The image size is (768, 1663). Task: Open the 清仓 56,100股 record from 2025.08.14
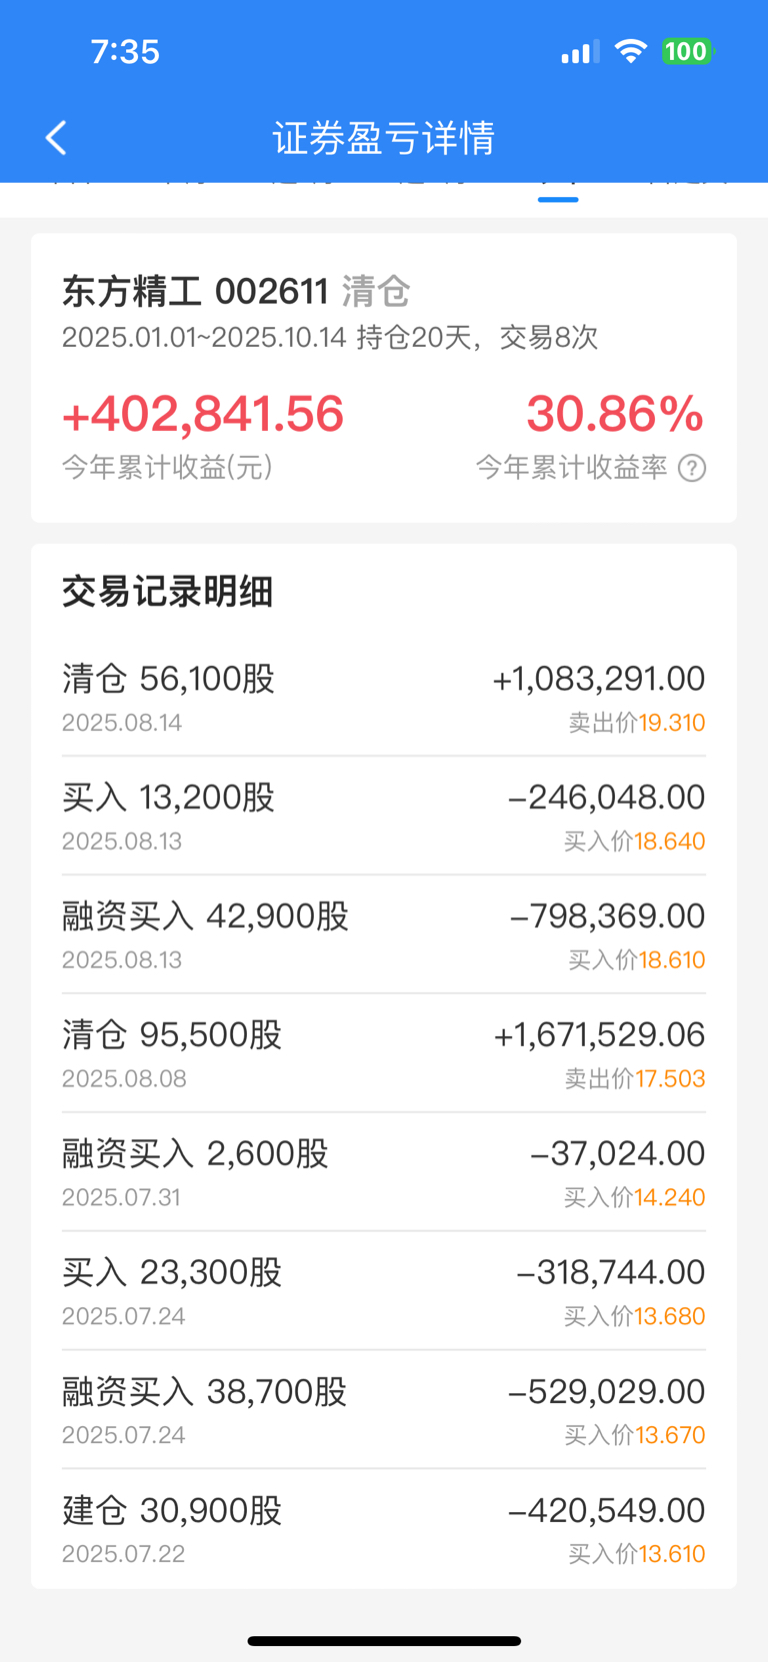(x=384, y=698)
